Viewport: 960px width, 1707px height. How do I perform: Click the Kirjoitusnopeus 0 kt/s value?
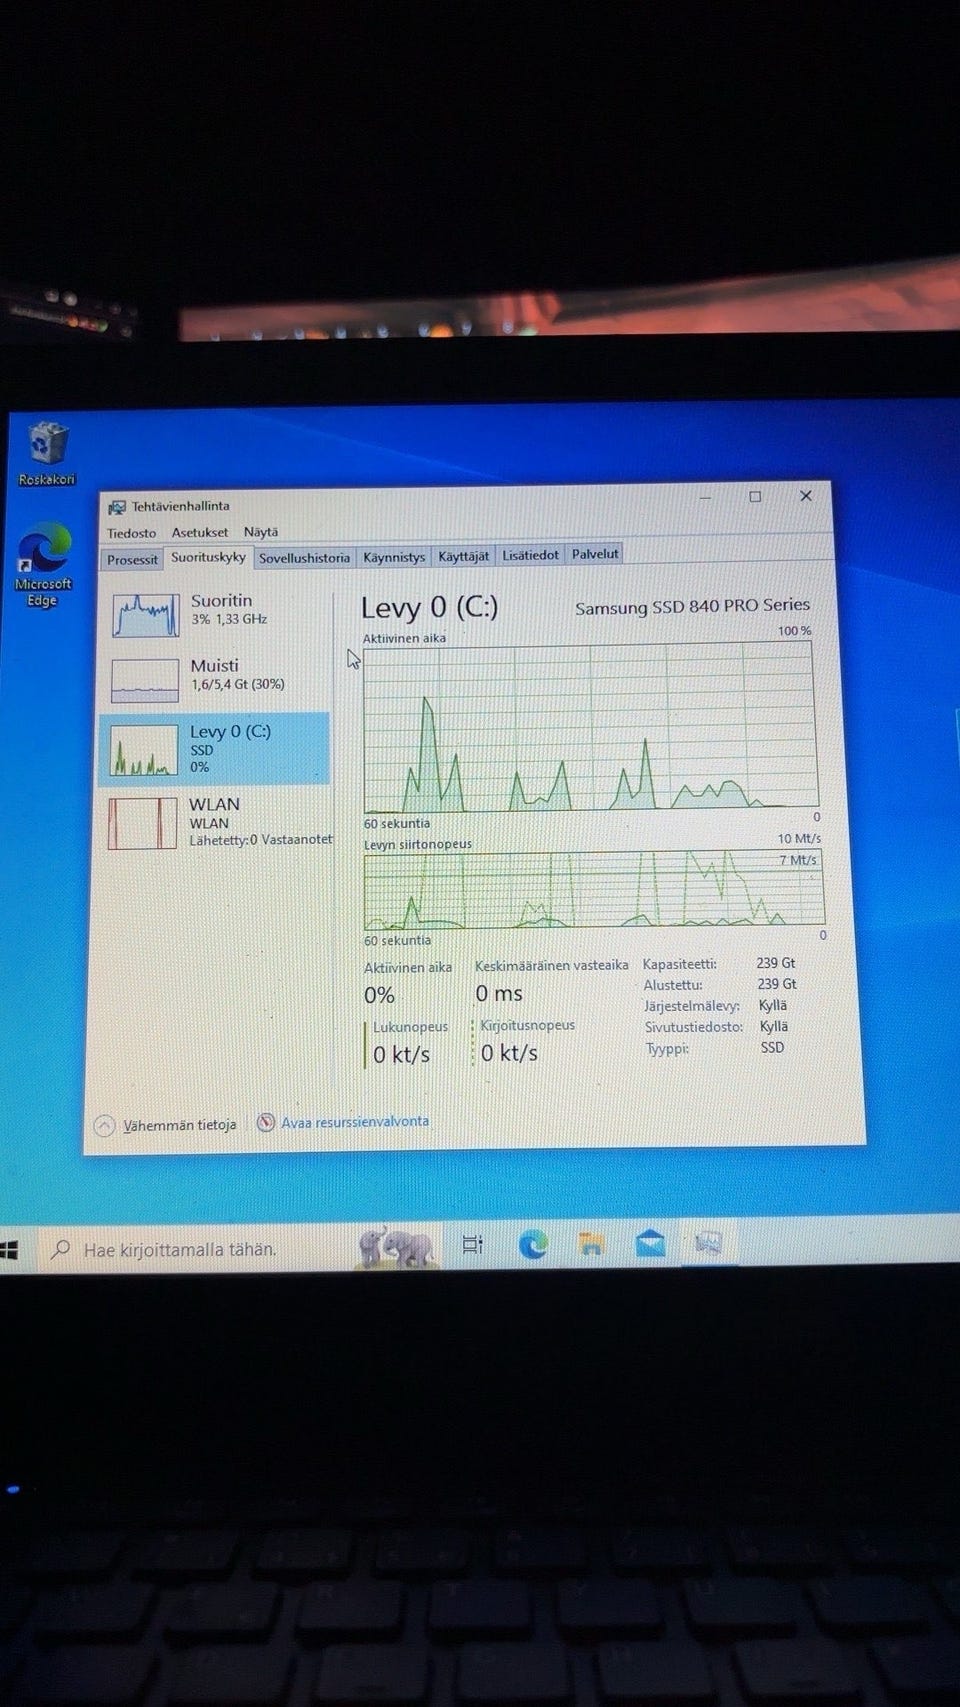tap(509, 1053)
